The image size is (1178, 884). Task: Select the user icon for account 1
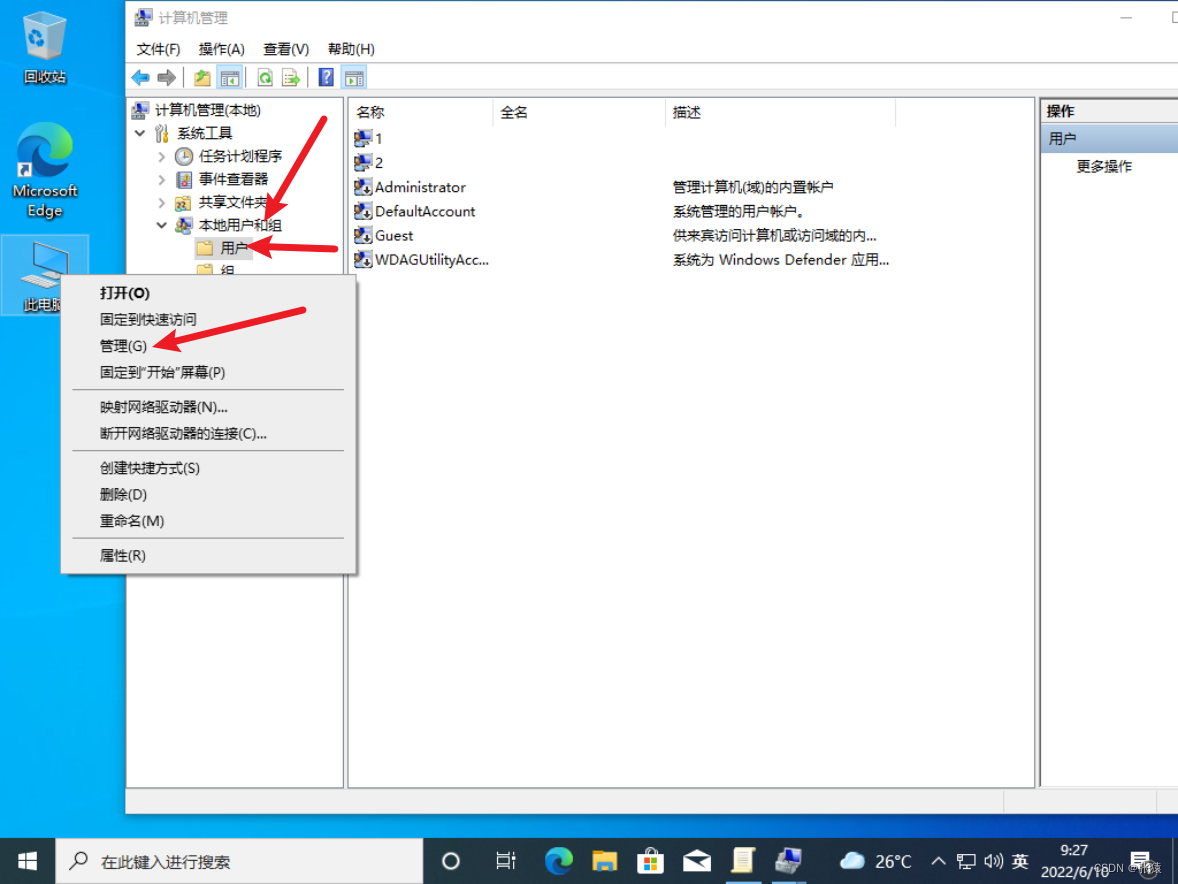coord(363,138)
